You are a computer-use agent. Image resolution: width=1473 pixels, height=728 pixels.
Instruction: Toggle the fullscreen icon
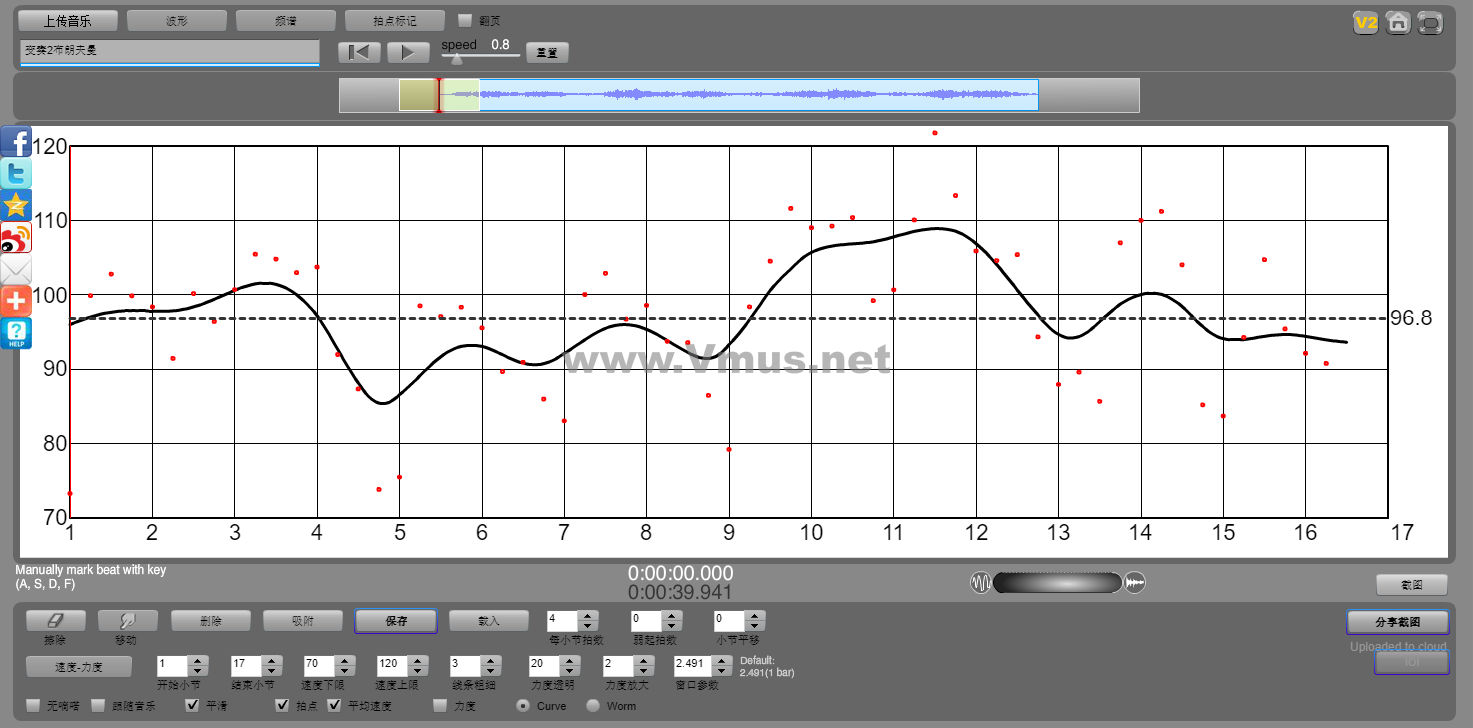1431,22
